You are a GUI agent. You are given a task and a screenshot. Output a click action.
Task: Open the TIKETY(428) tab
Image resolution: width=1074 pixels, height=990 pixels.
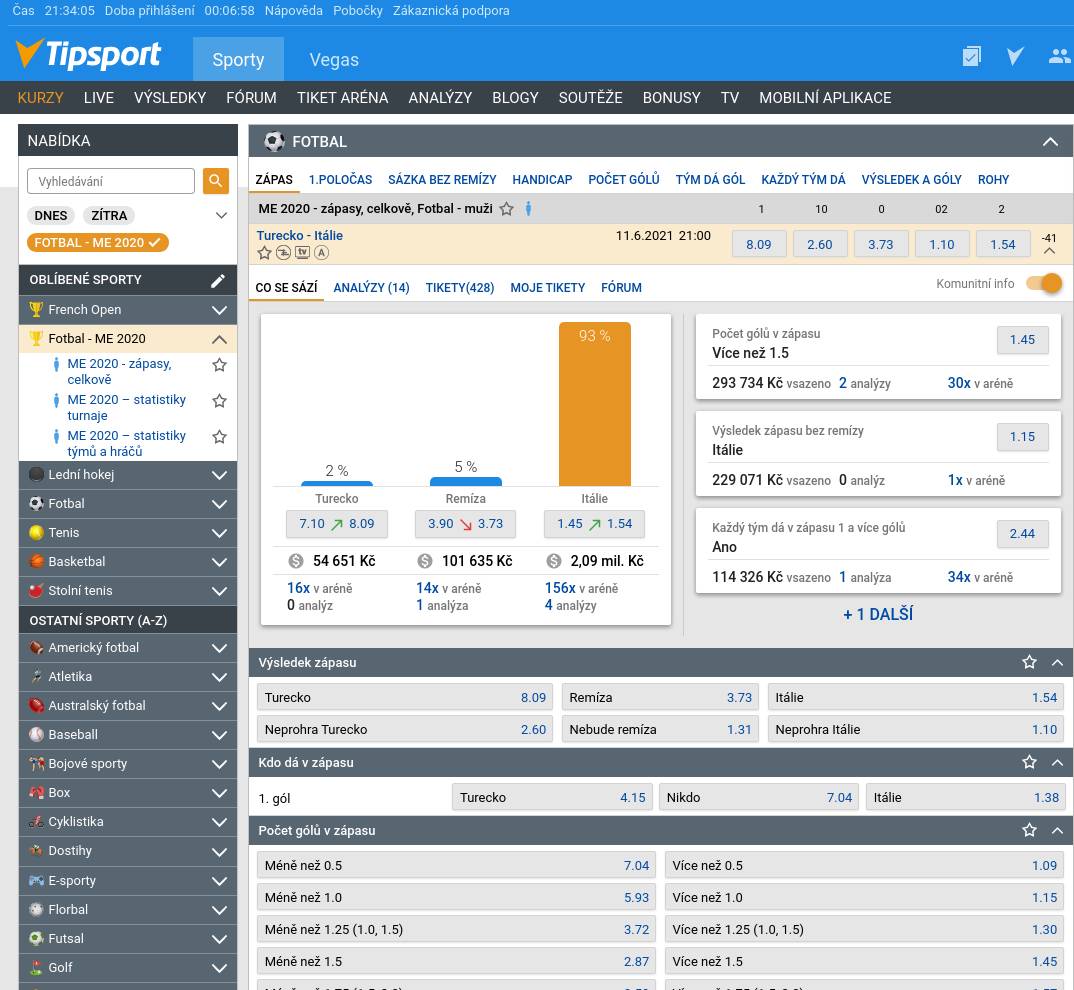[460, 288]
